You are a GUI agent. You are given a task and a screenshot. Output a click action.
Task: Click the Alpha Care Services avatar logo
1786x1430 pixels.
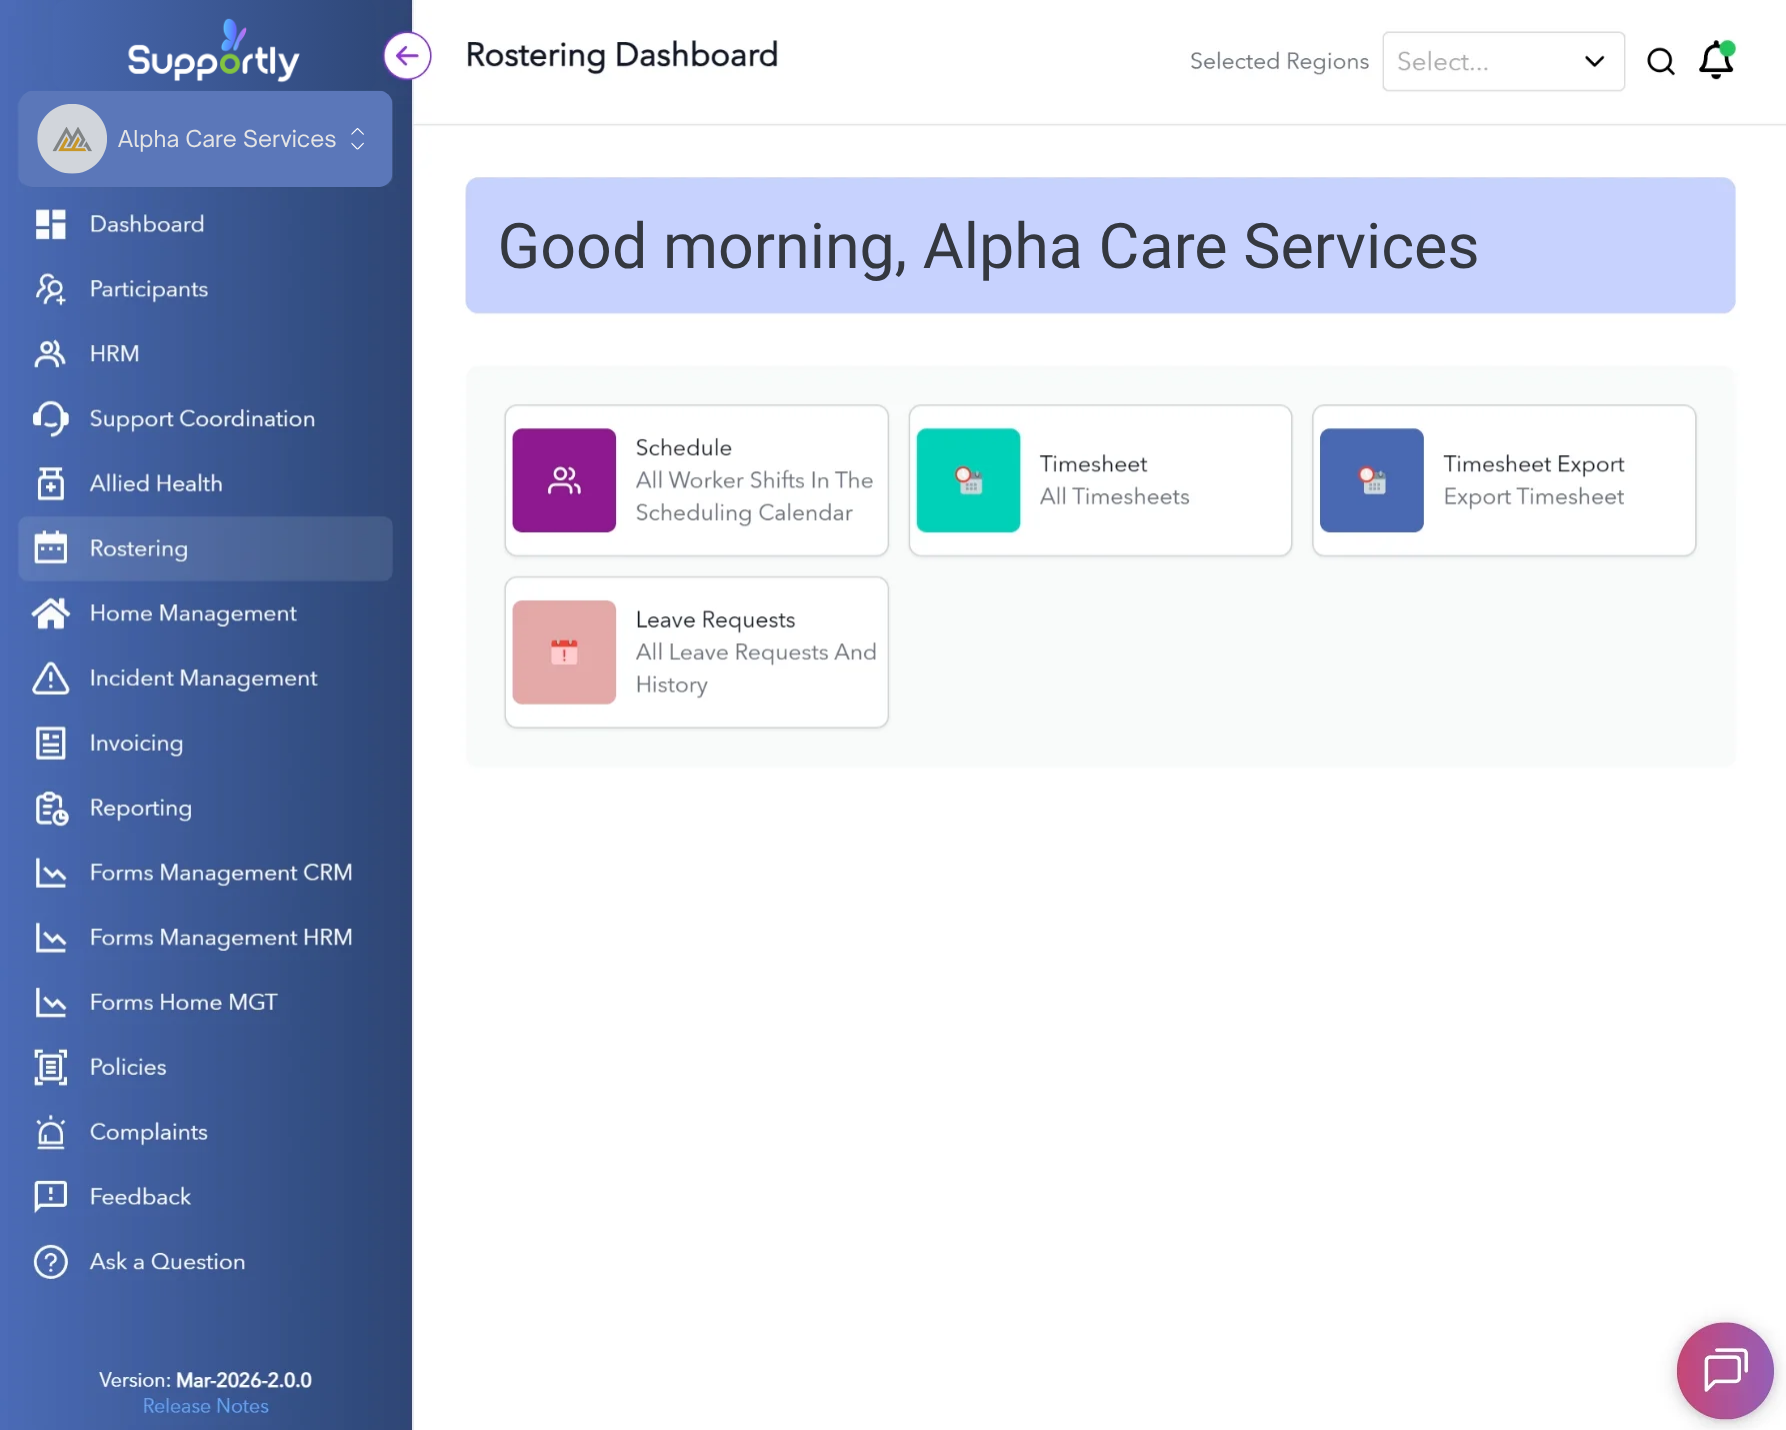72,139
